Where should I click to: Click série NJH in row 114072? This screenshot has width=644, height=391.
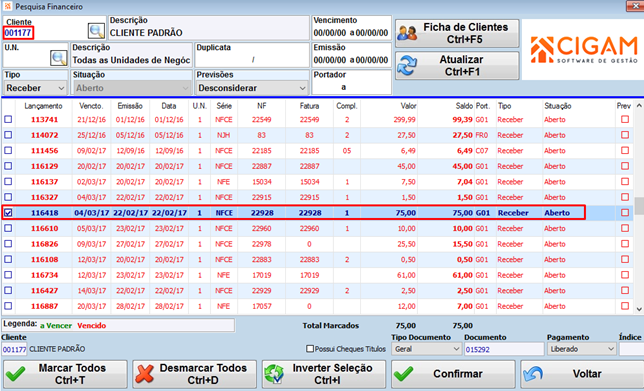[224, 135]
